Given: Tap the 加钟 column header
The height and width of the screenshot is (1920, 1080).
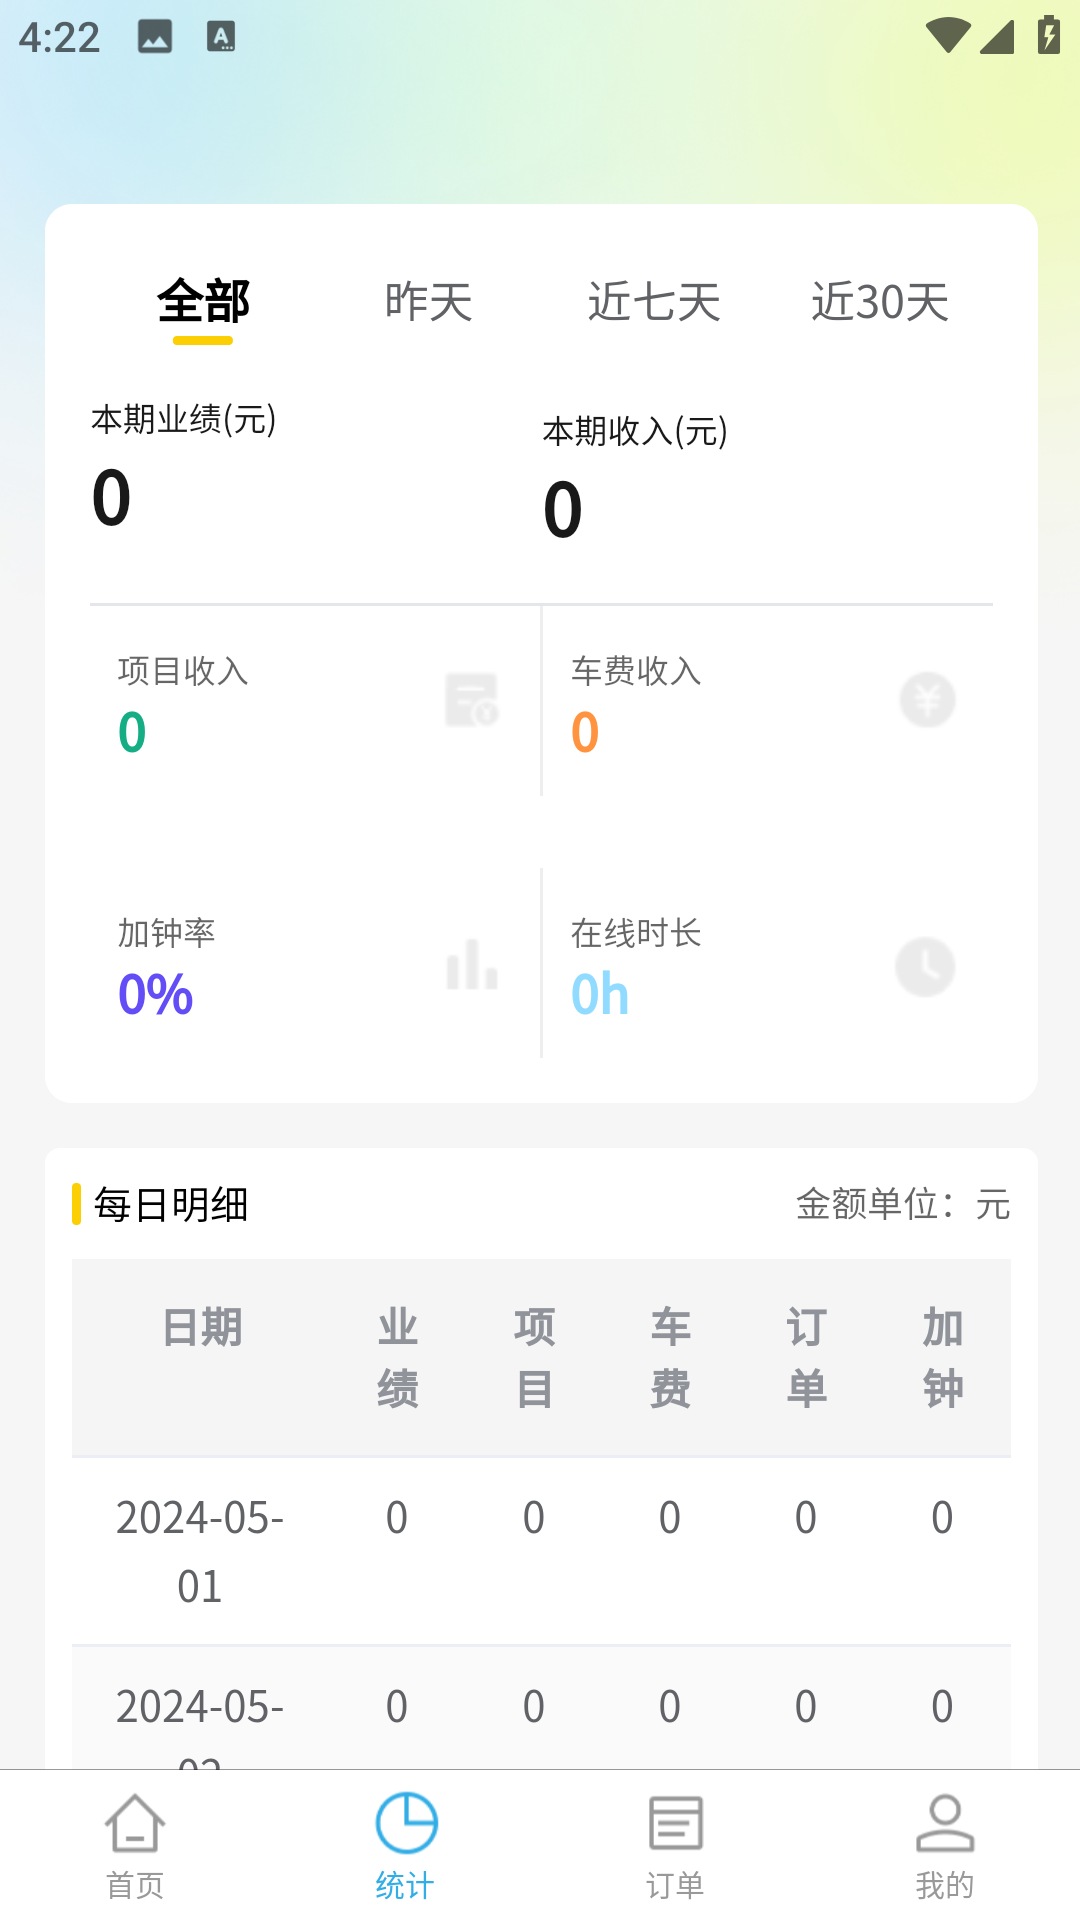Looking at the screenshot, I should pos(942,1357).
